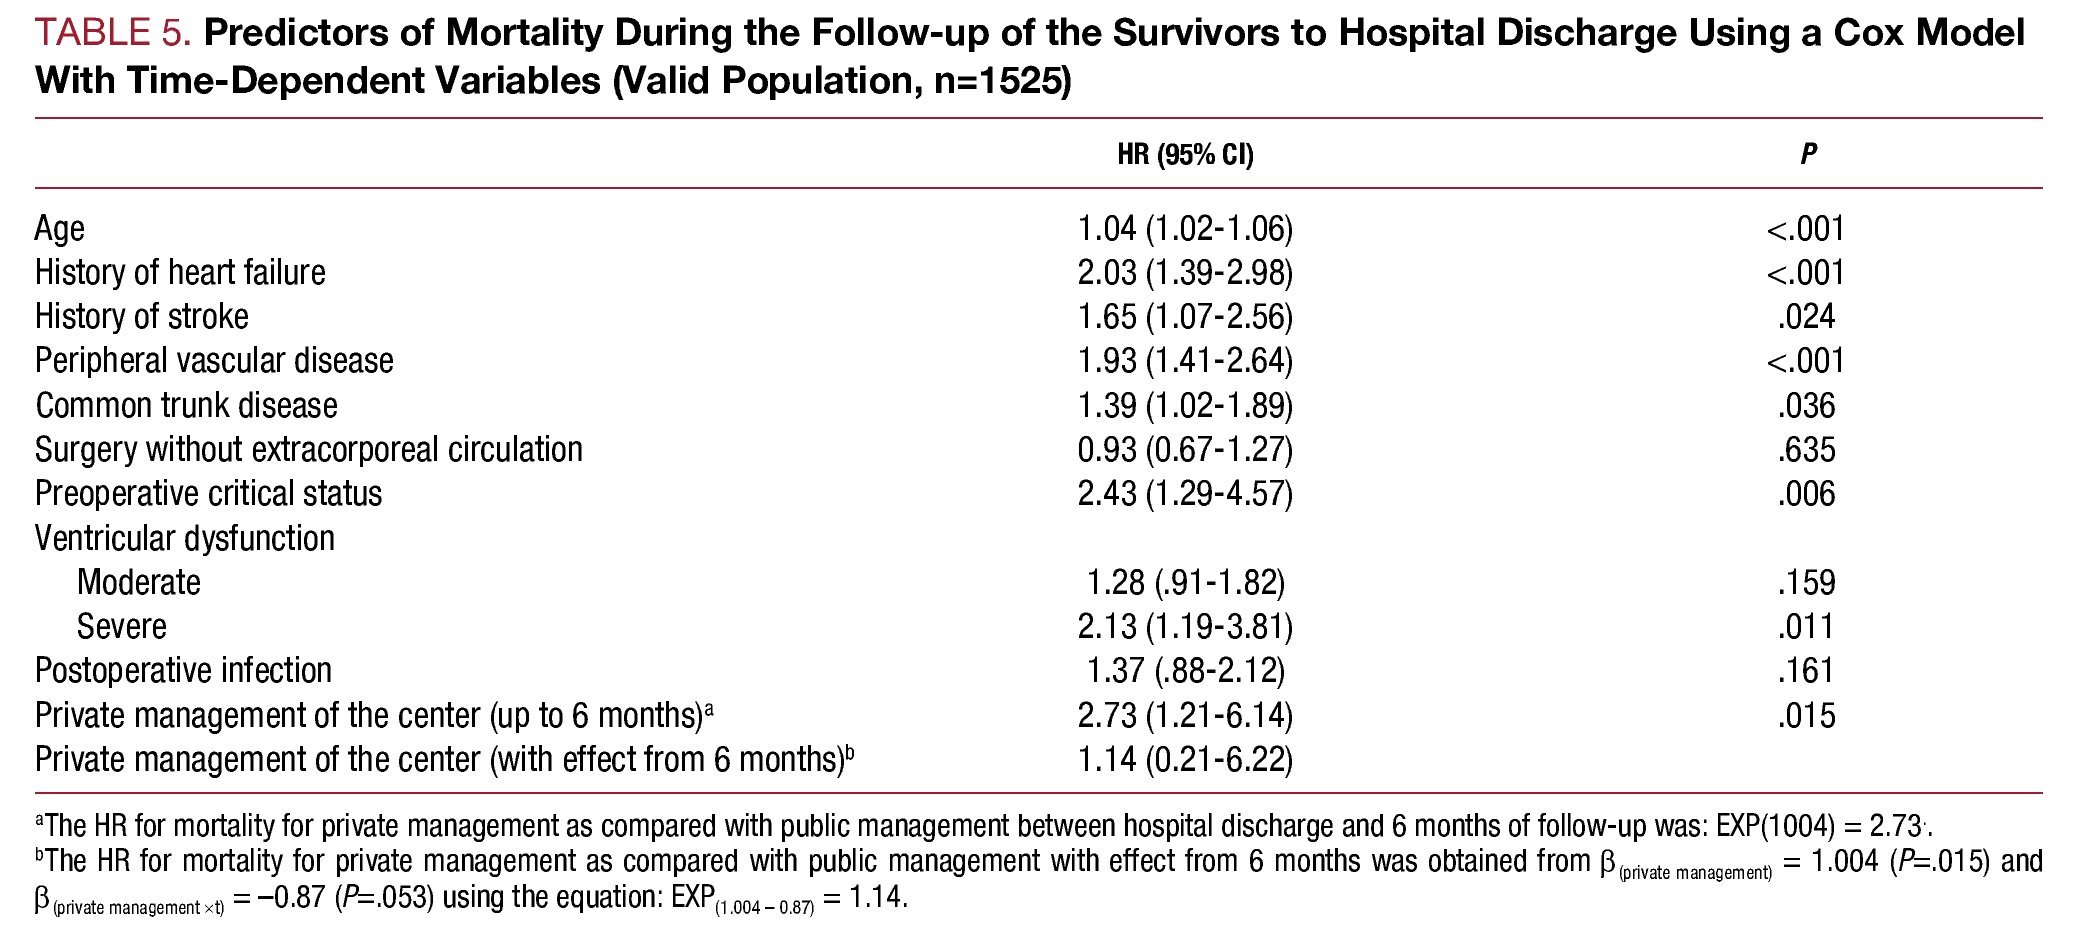Click the Ventricular dysfunction group heading
The height and width of the screenshot is (945, 2083).
click(x=184, y=539)
